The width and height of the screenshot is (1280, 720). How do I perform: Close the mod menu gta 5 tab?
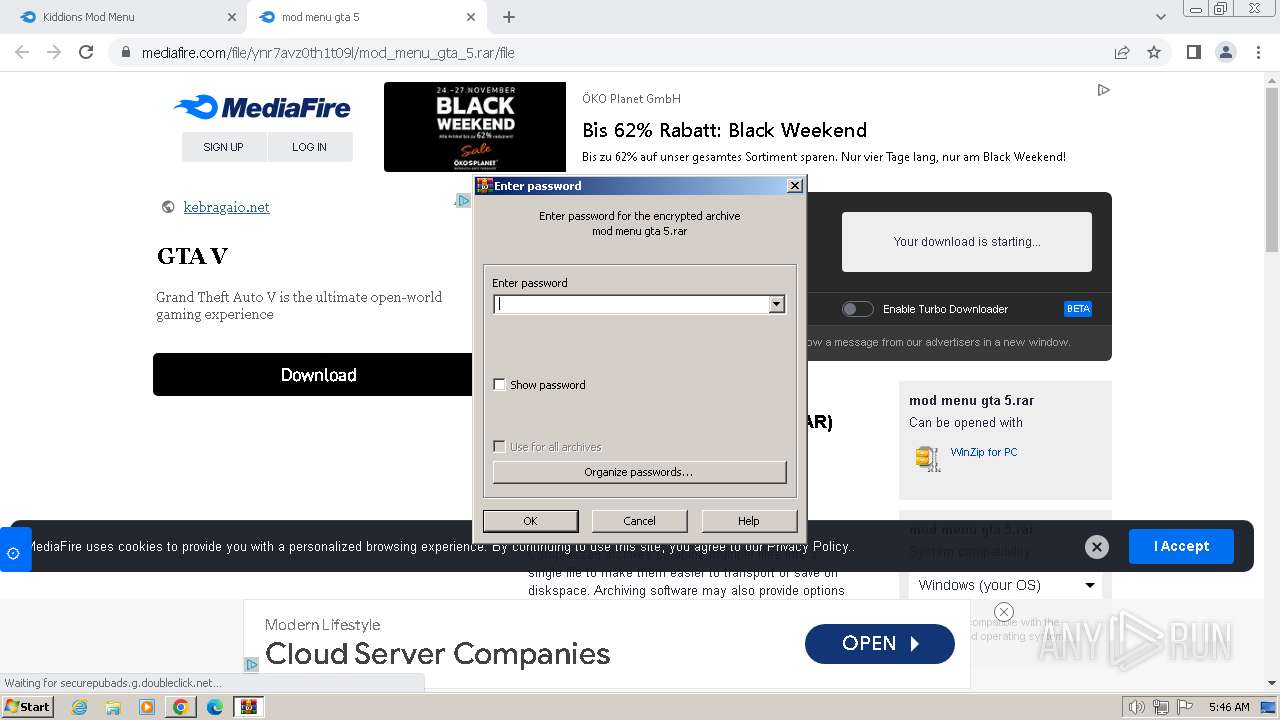coord(471,17)
